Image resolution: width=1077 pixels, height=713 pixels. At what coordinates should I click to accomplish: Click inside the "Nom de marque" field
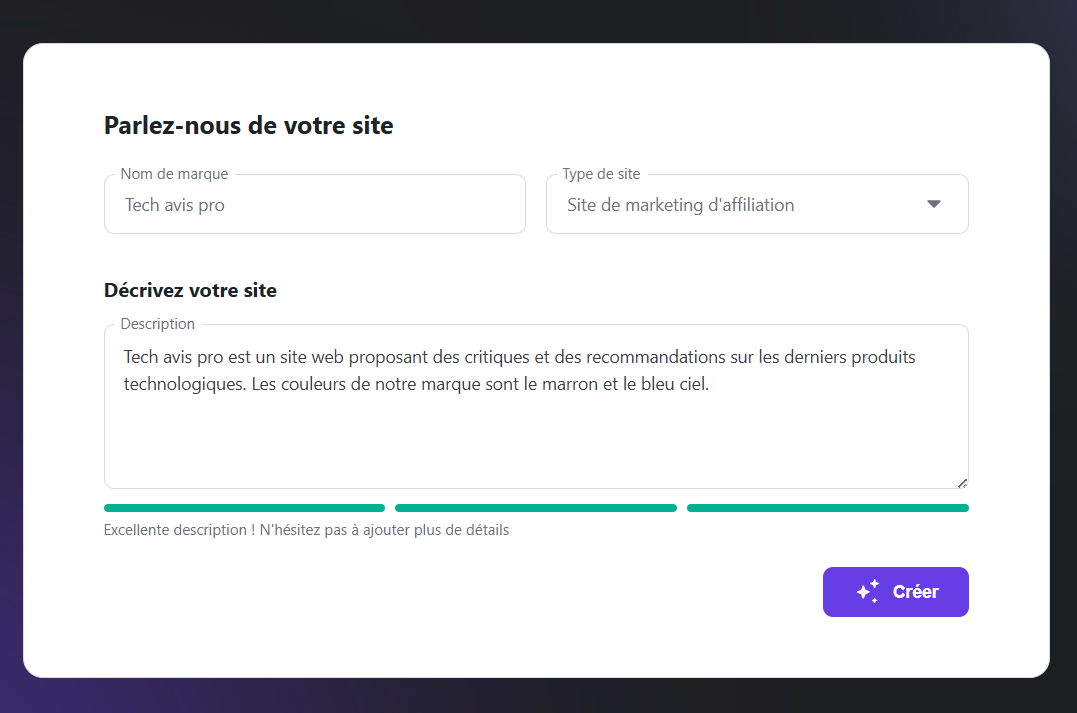pyautogui.click(x=314, y=204)
